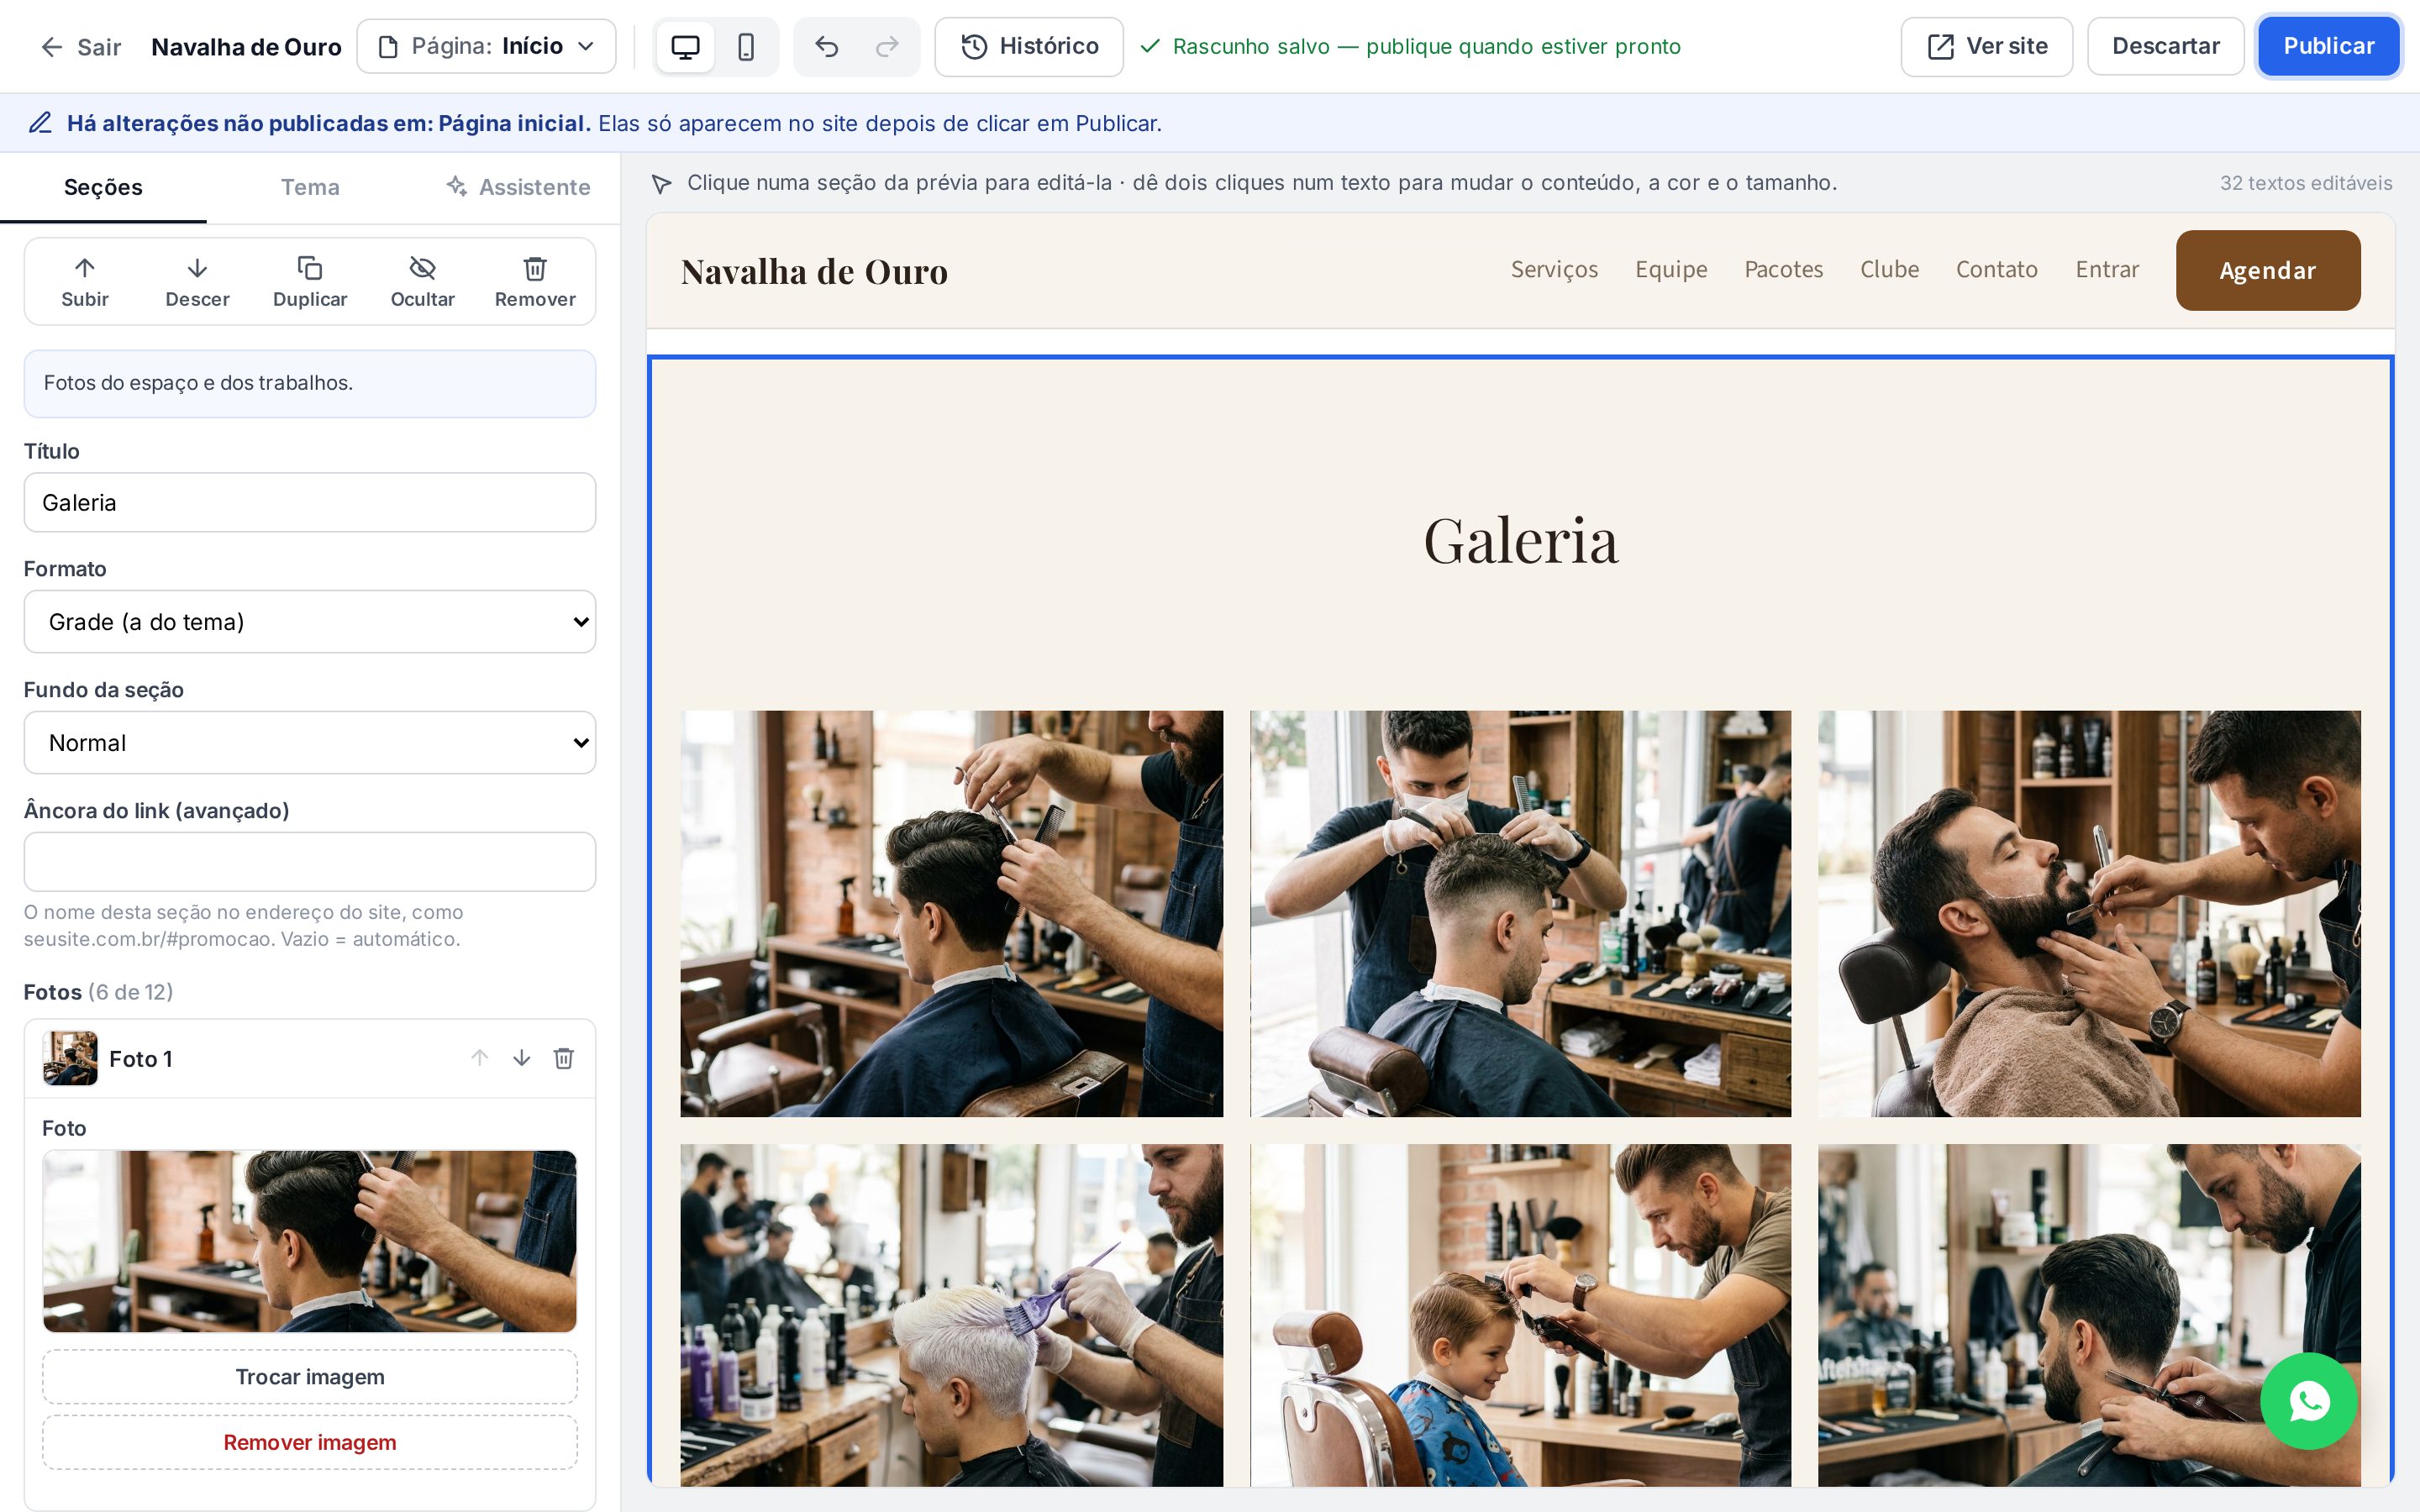Select the beard-shaving gallery photo

pyautogui.click(x=2089, y=914)
